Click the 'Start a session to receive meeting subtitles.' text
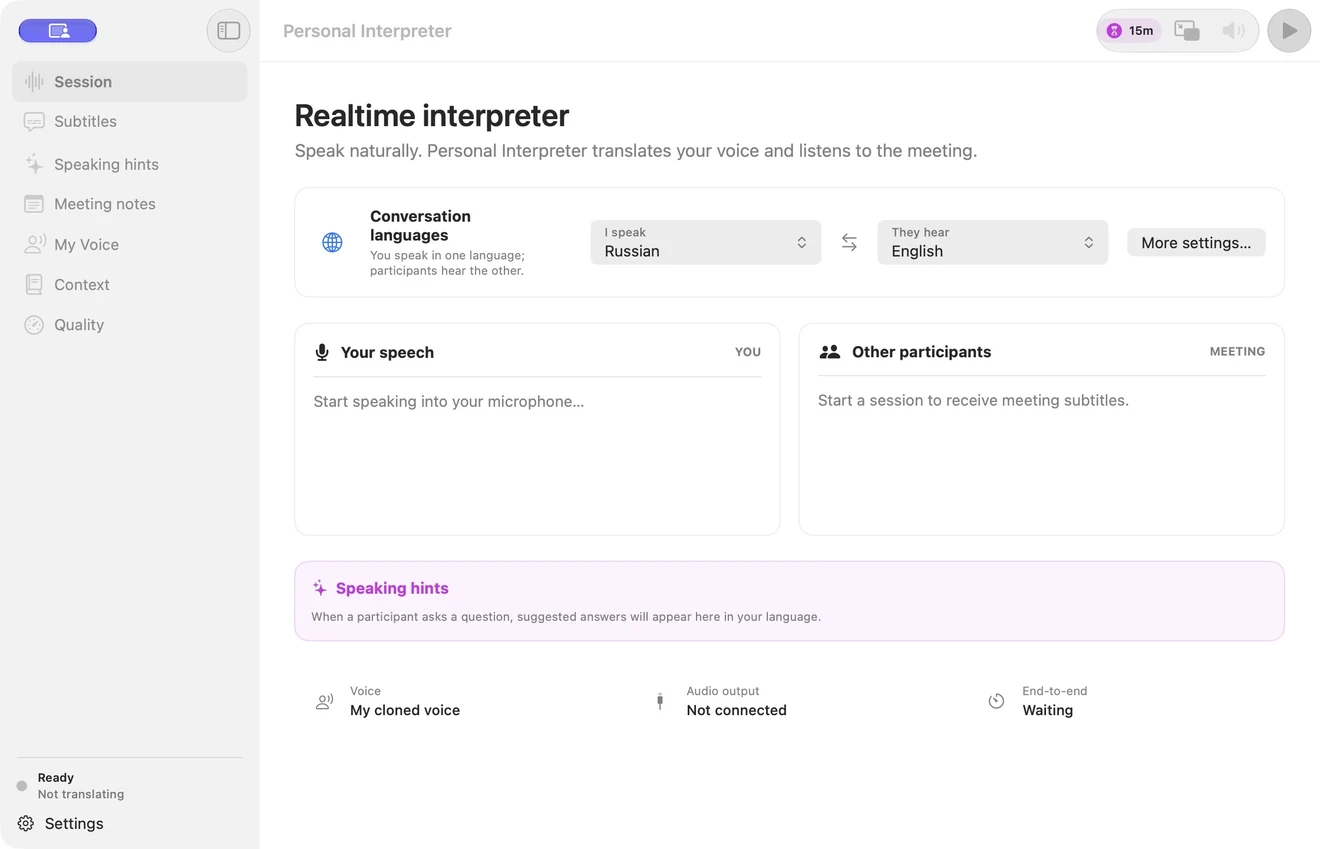The height and width of the screenshot is (849, 1320). pos(973,400)
